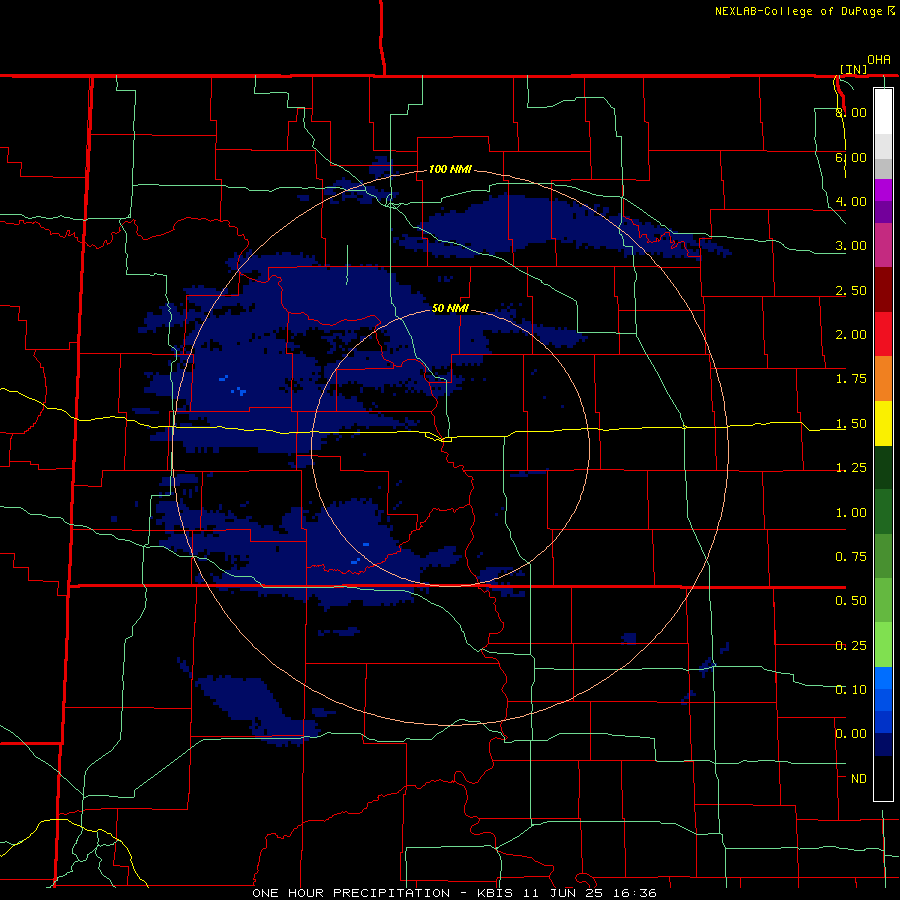Pick the white swatch at legend top
Viewport: 900px width, 900px height.
[x=883, y=111]
